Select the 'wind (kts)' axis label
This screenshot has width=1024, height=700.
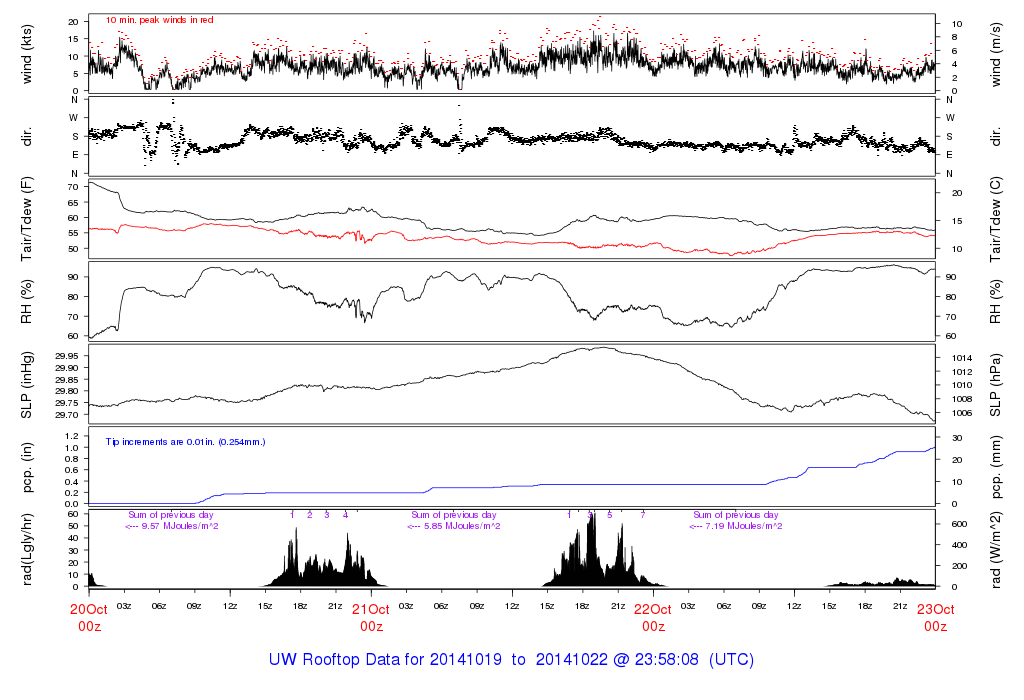point(27,54)
